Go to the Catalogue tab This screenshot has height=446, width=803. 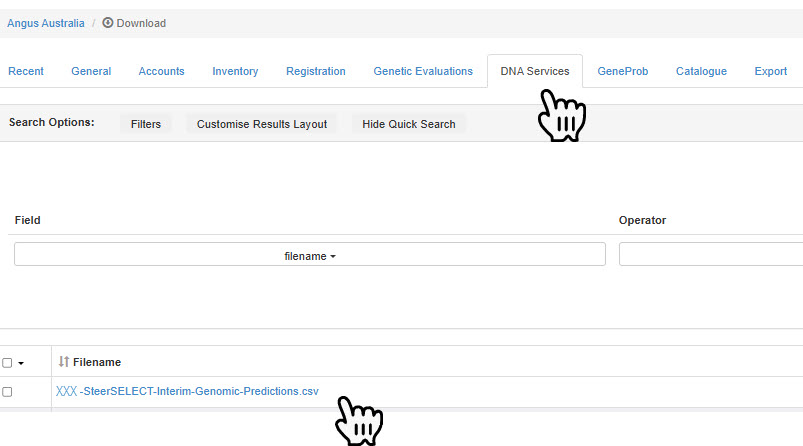(x=701, y=71)
